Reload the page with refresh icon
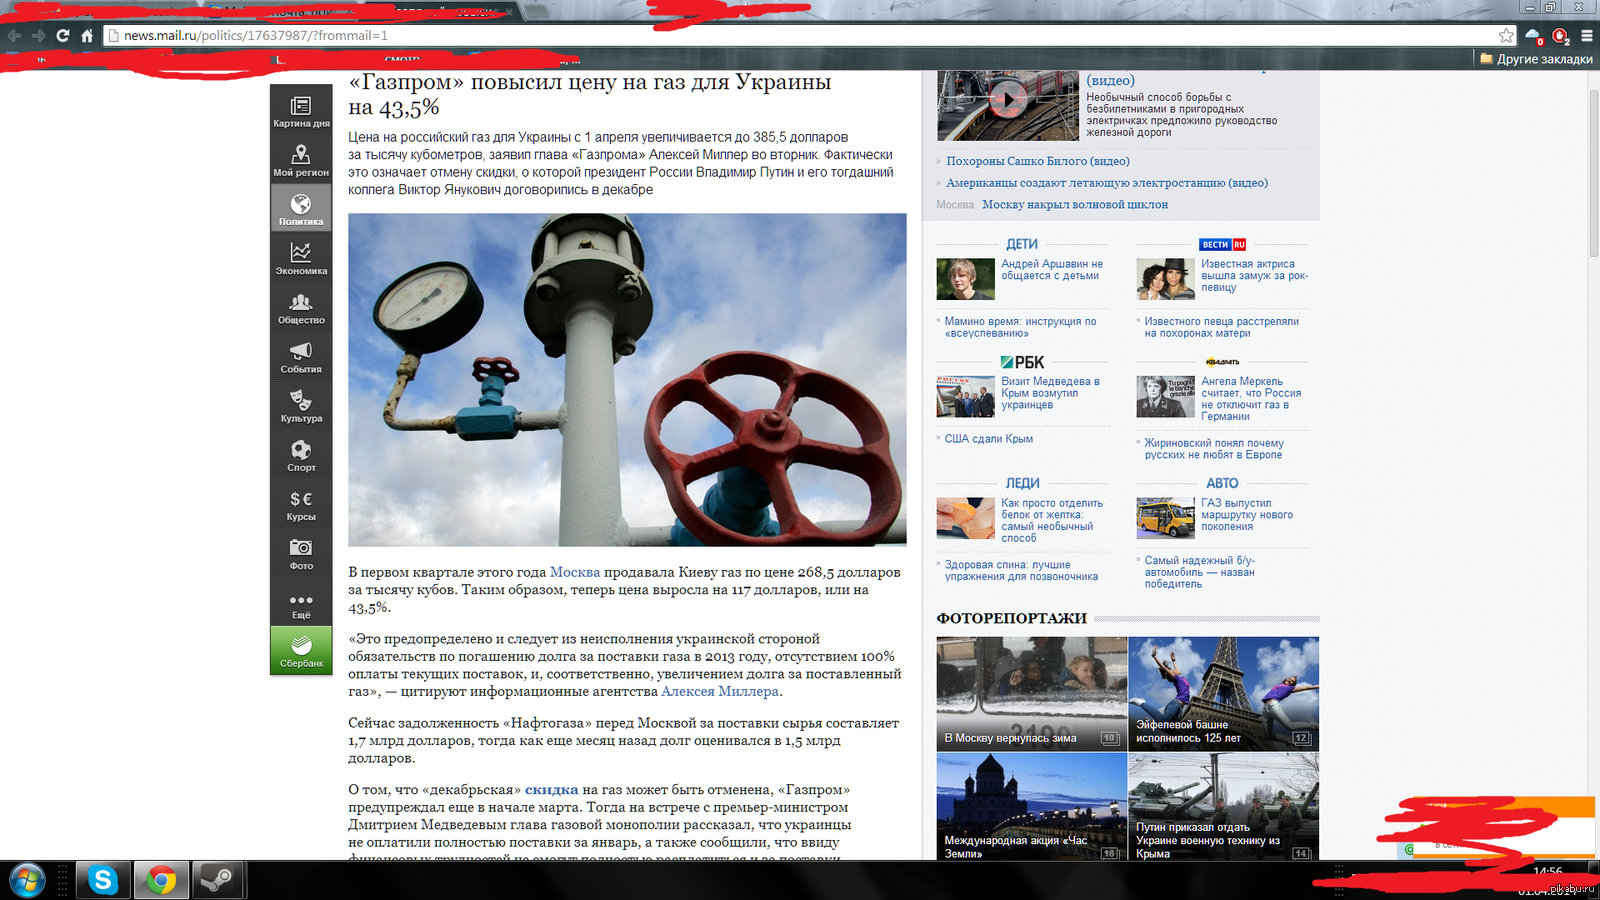Viewport: 1600px width, 900px height. pos(63,35)
